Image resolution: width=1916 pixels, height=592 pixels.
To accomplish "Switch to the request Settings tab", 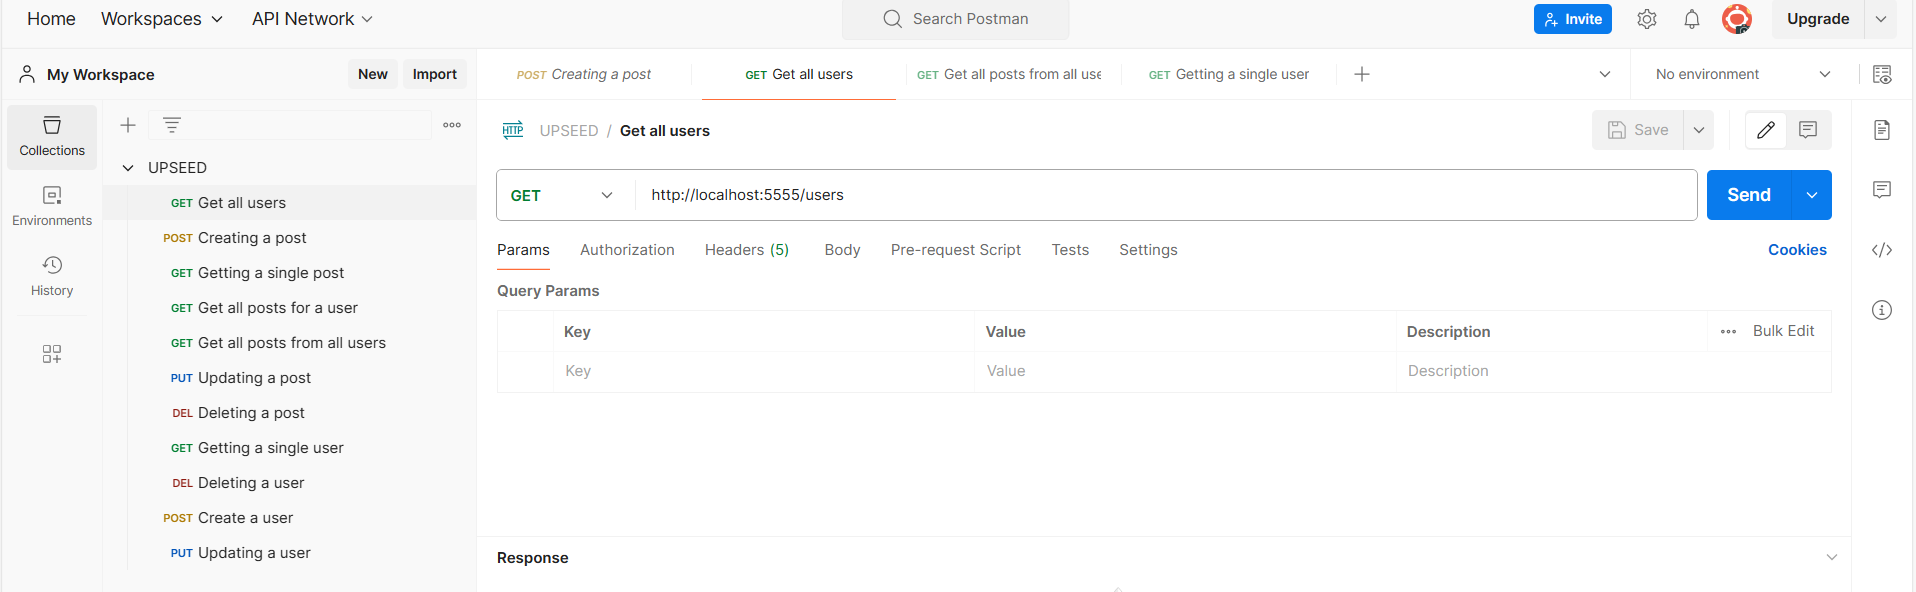I will [1148, 250].
